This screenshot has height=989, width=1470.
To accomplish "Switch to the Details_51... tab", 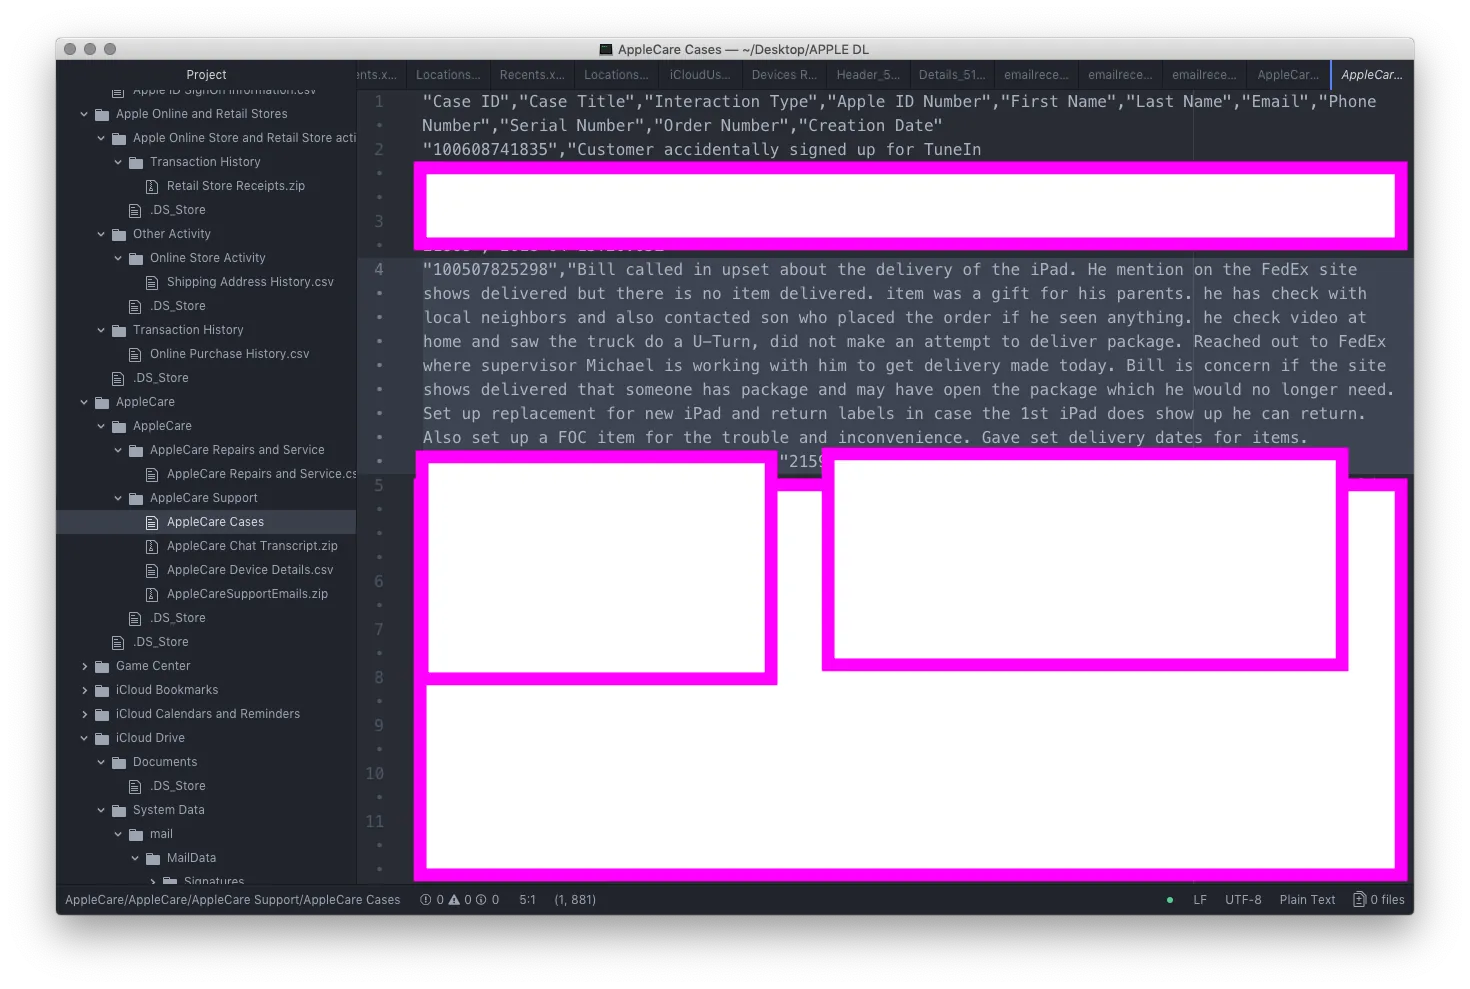I will pyautogui.click(x=952, y=75).
